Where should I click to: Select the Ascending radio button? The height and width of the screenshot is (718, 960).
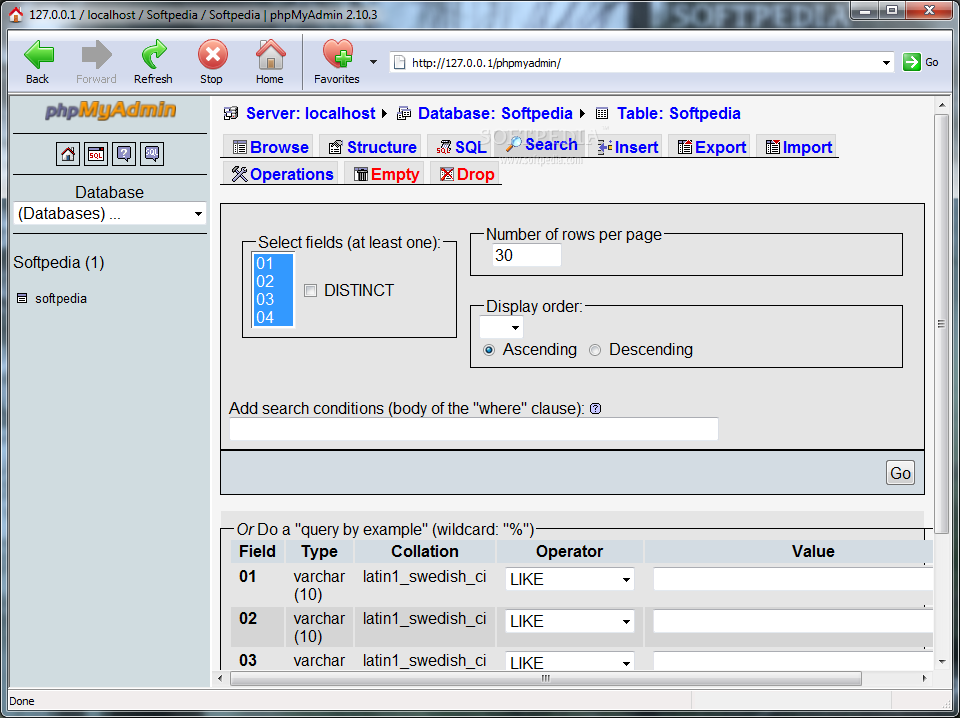[489, 350]
